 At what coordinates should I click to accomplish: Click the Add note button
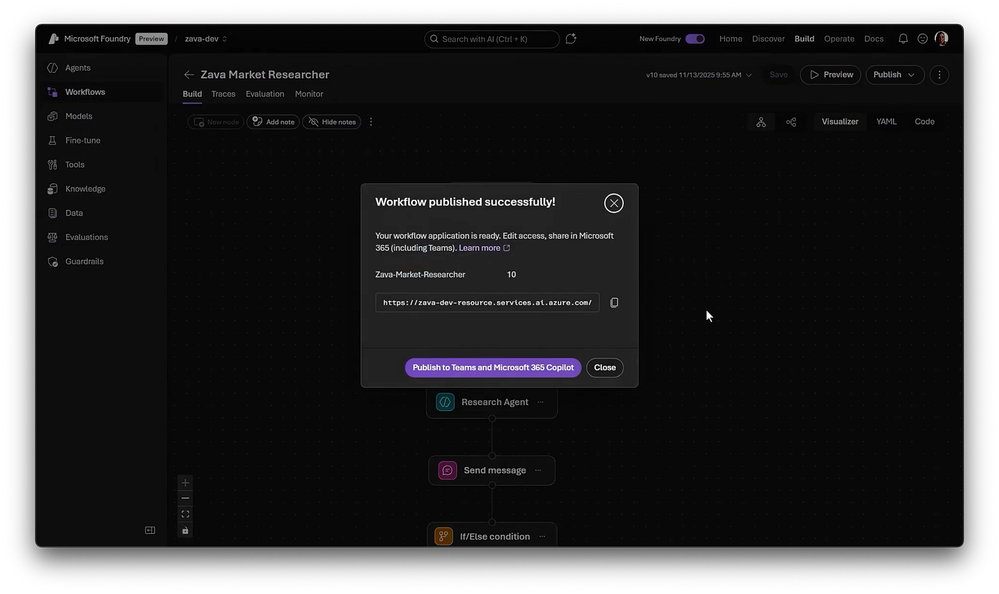tap(273, 122)
